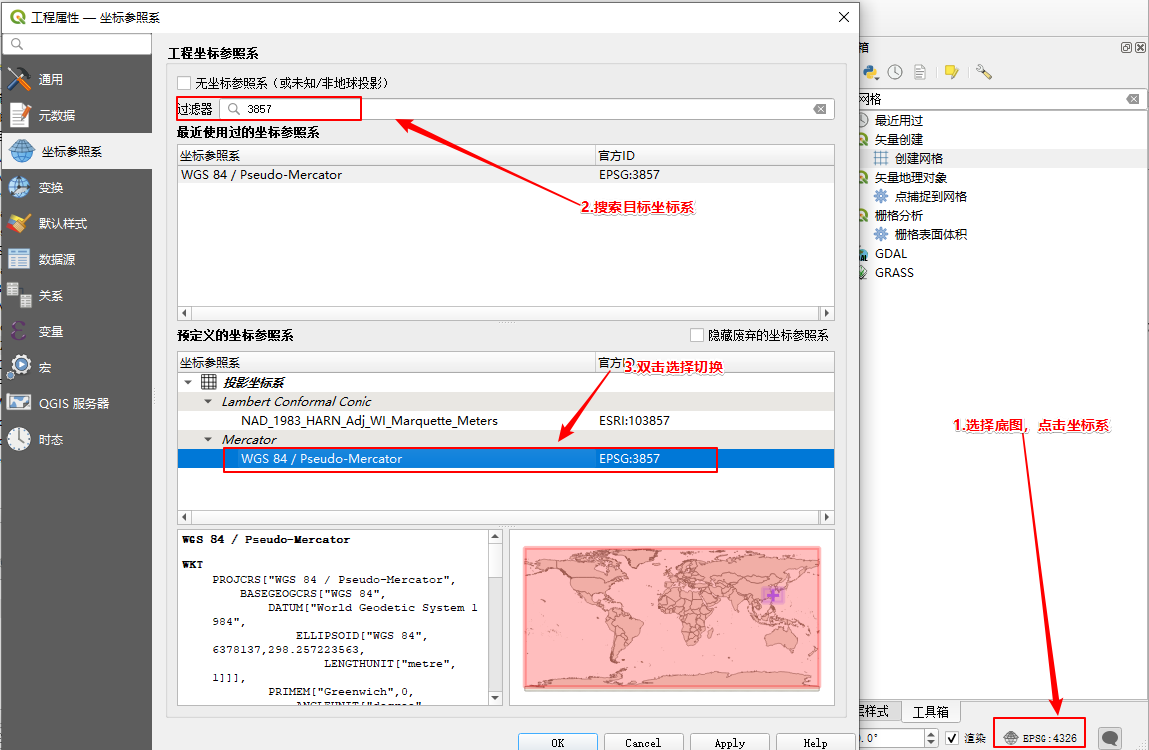Click the edit in-place yellow note icon

pos(951,72)
